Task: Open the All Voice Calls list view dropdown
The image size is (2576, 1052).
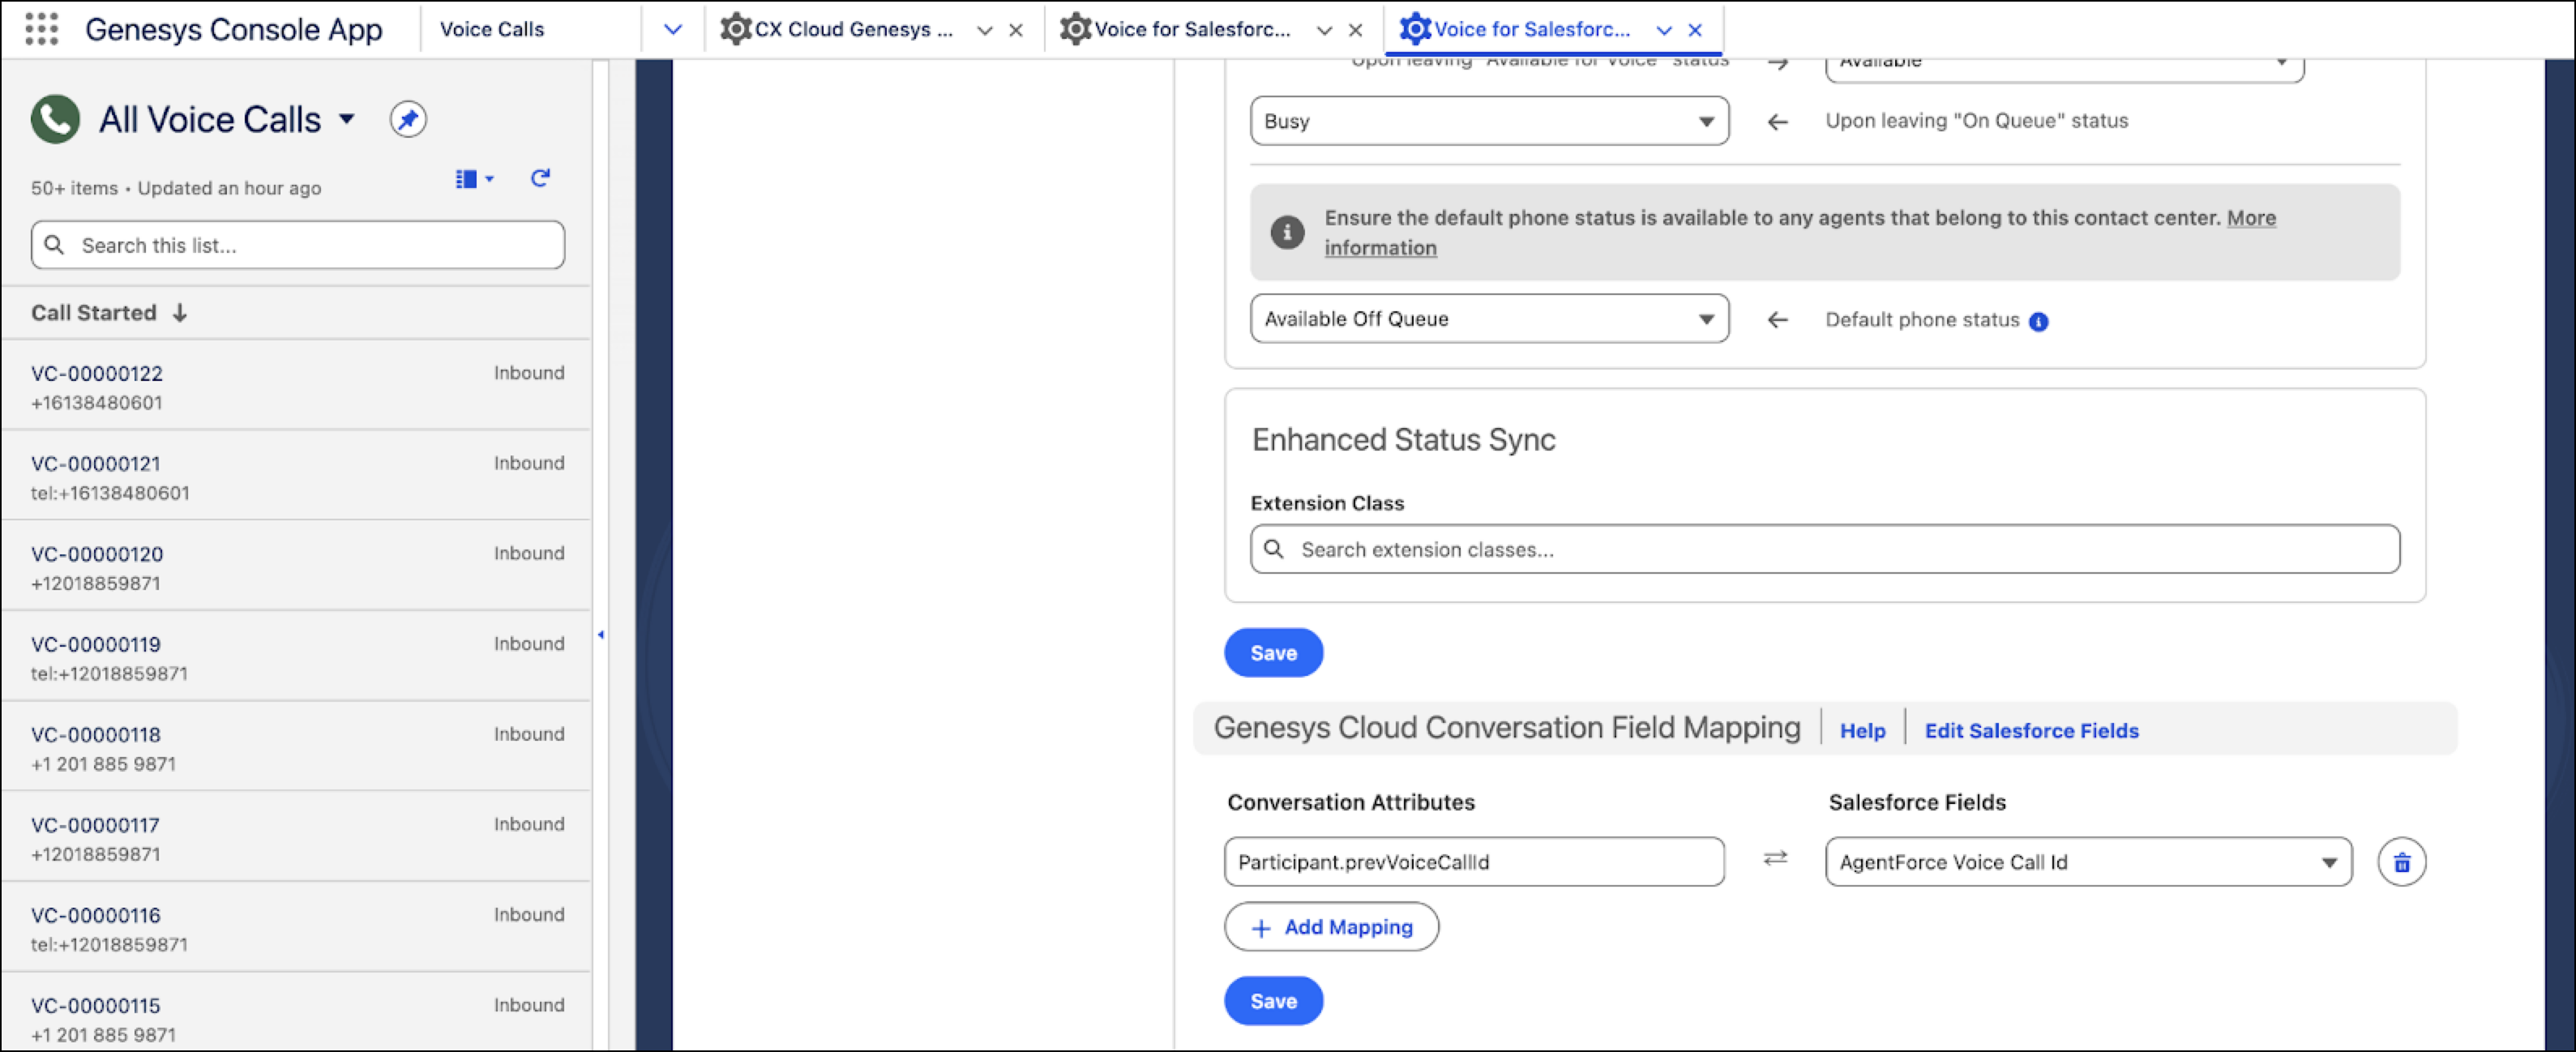Action: click(347, 119)
